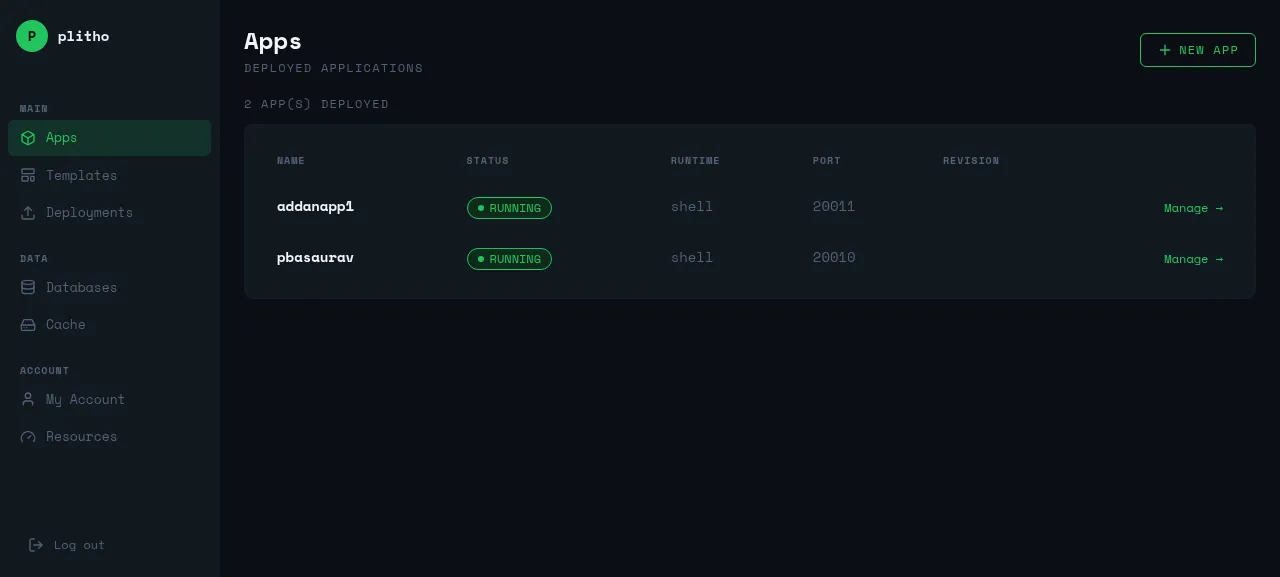This screenshot has width=1280, height=577.
Task: Click the Cache drive icon
Action: coord(28,324)
